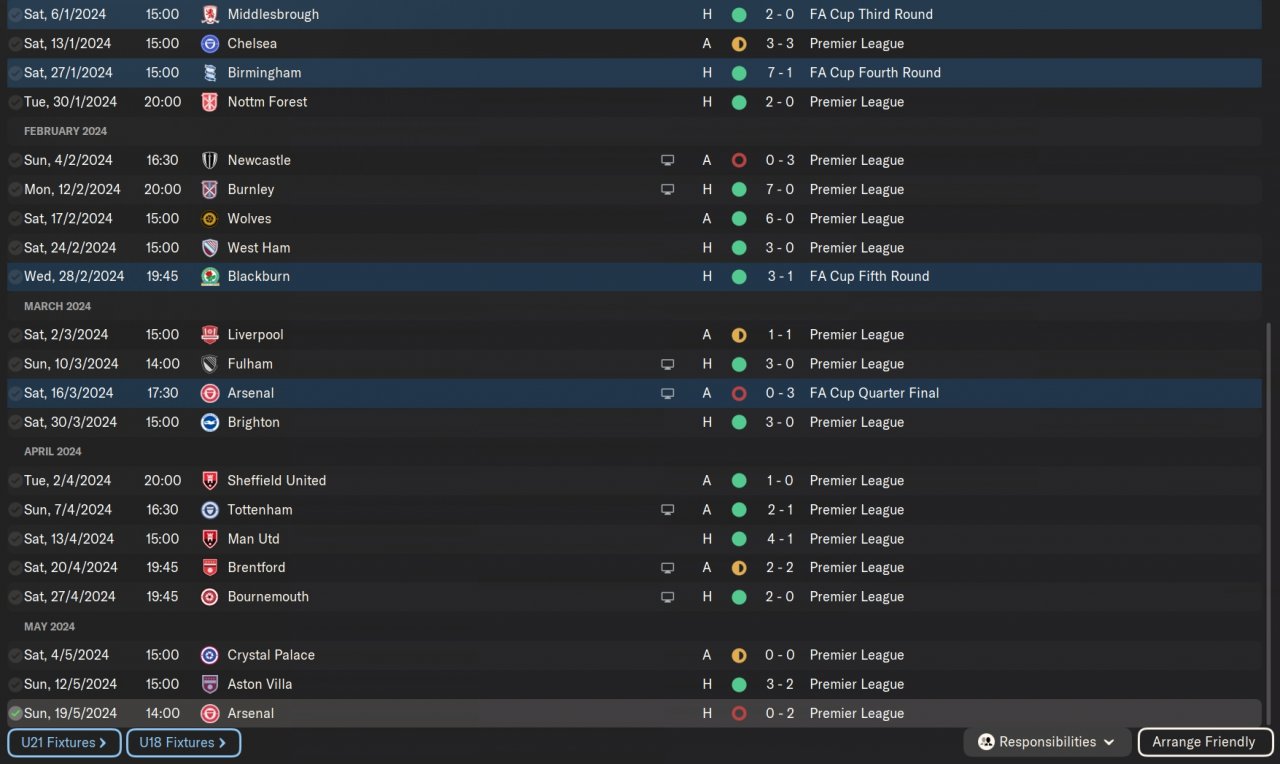Click the Crystal Palace club badge
The image size is (1280, 764).
[210, 655]
